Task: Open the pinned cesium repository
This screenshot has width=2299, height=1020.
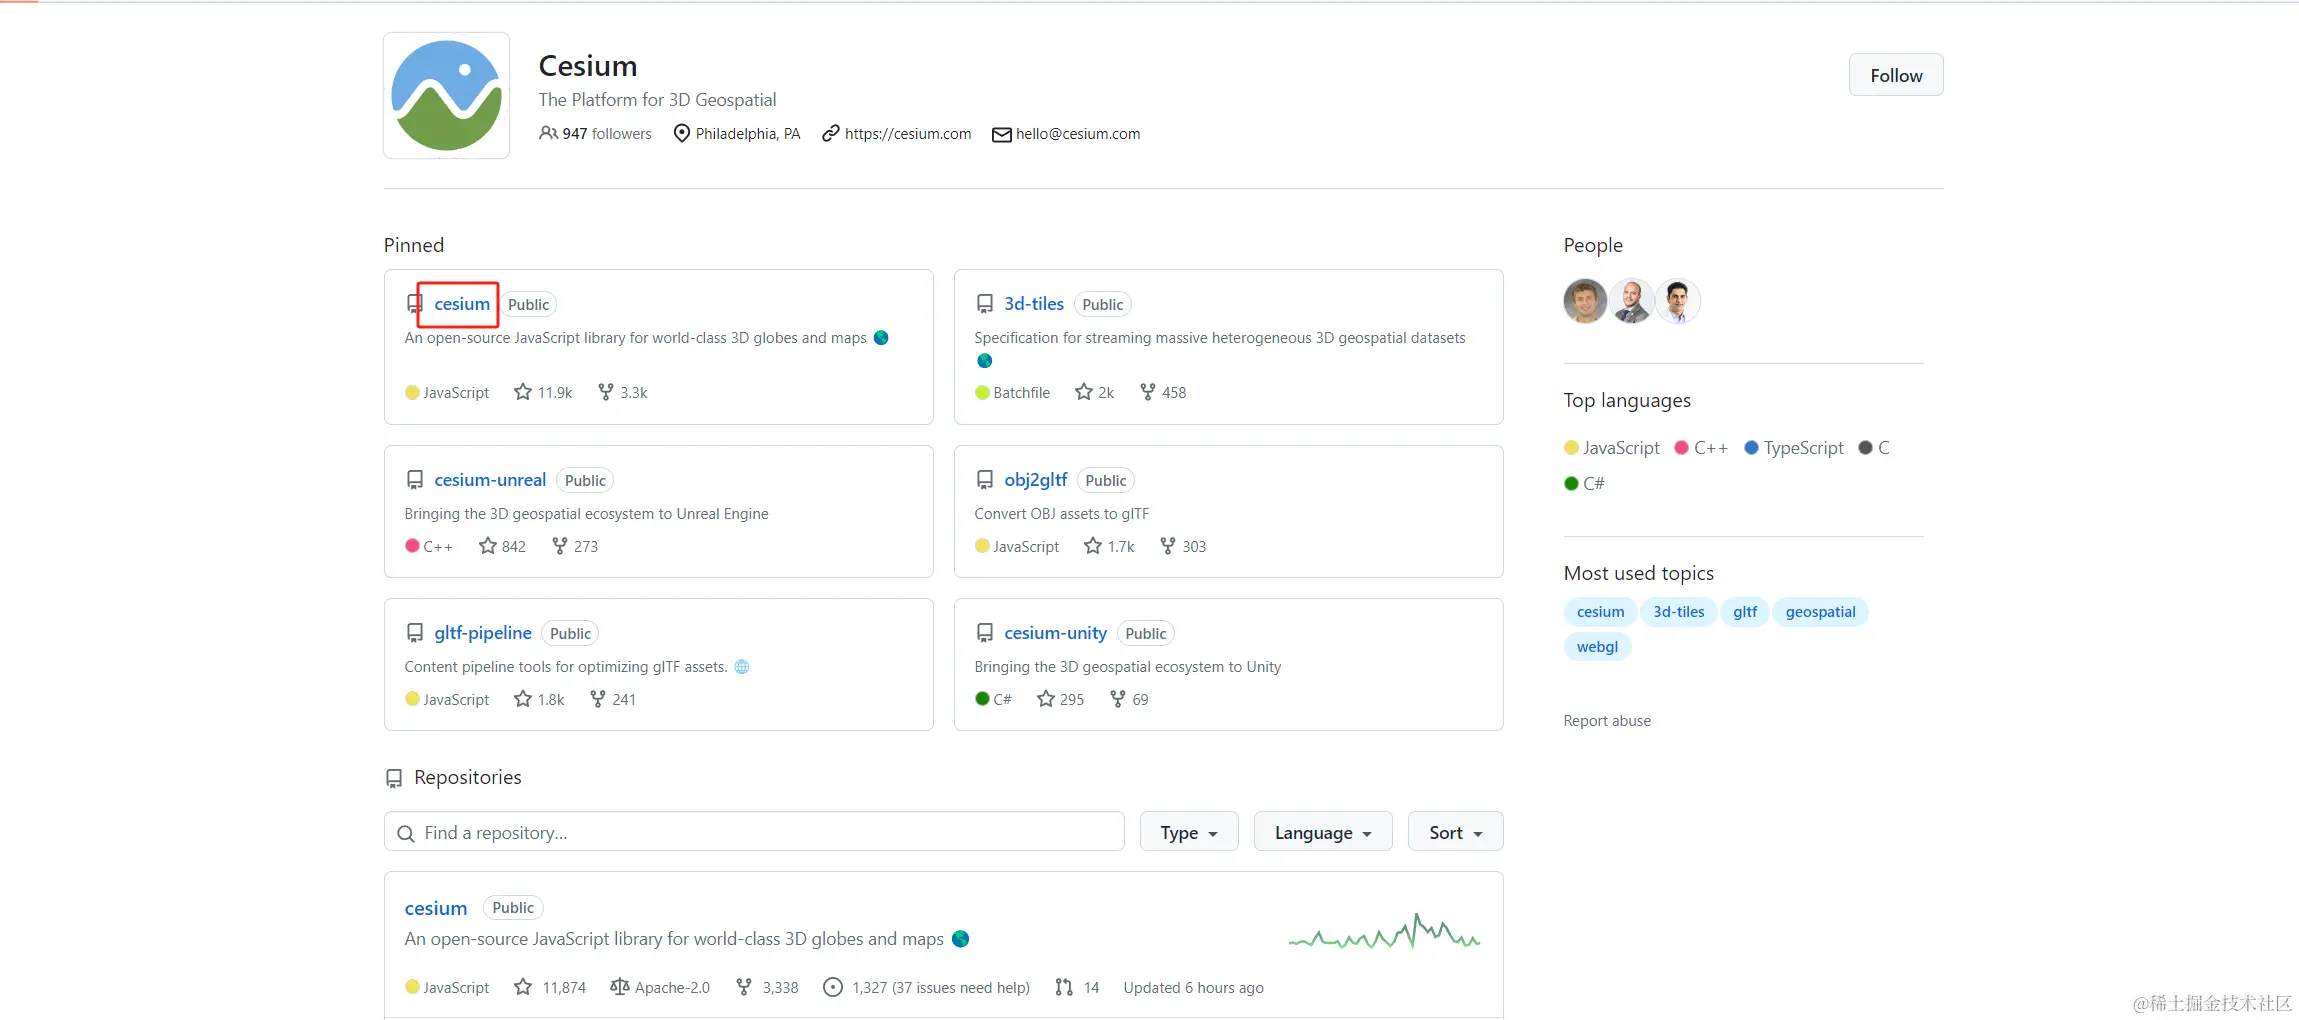Action: click(x=462, y=304)
